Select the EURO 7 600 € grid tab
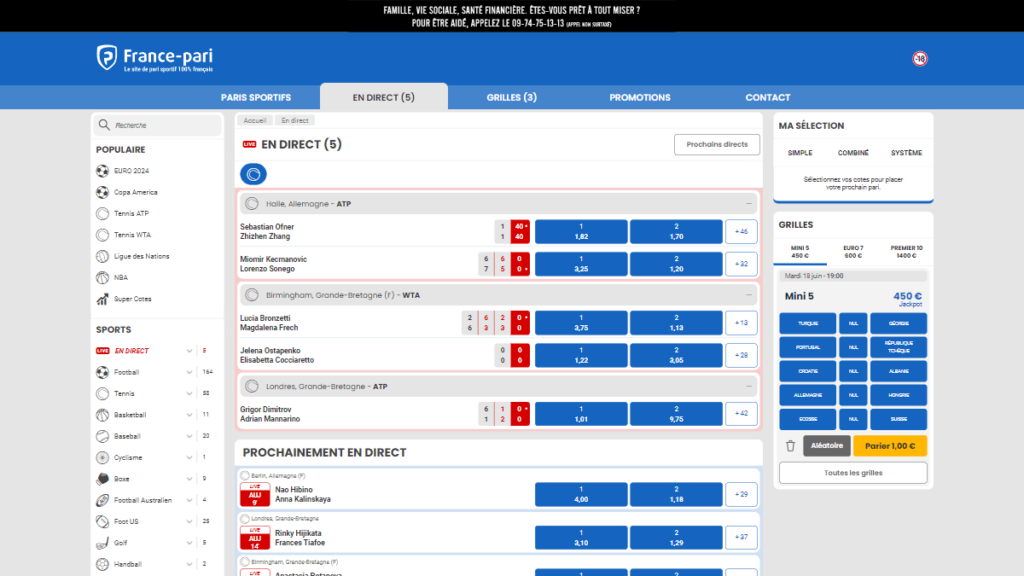 click(853, 252)
